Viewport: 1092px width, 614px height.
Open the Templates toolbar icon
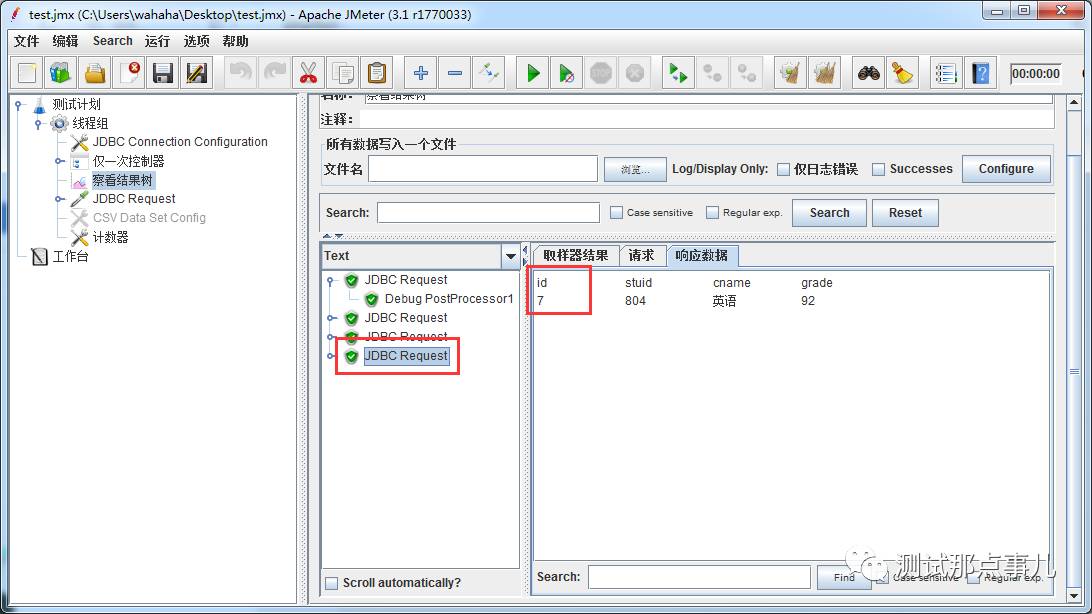(x=61, y=73)
